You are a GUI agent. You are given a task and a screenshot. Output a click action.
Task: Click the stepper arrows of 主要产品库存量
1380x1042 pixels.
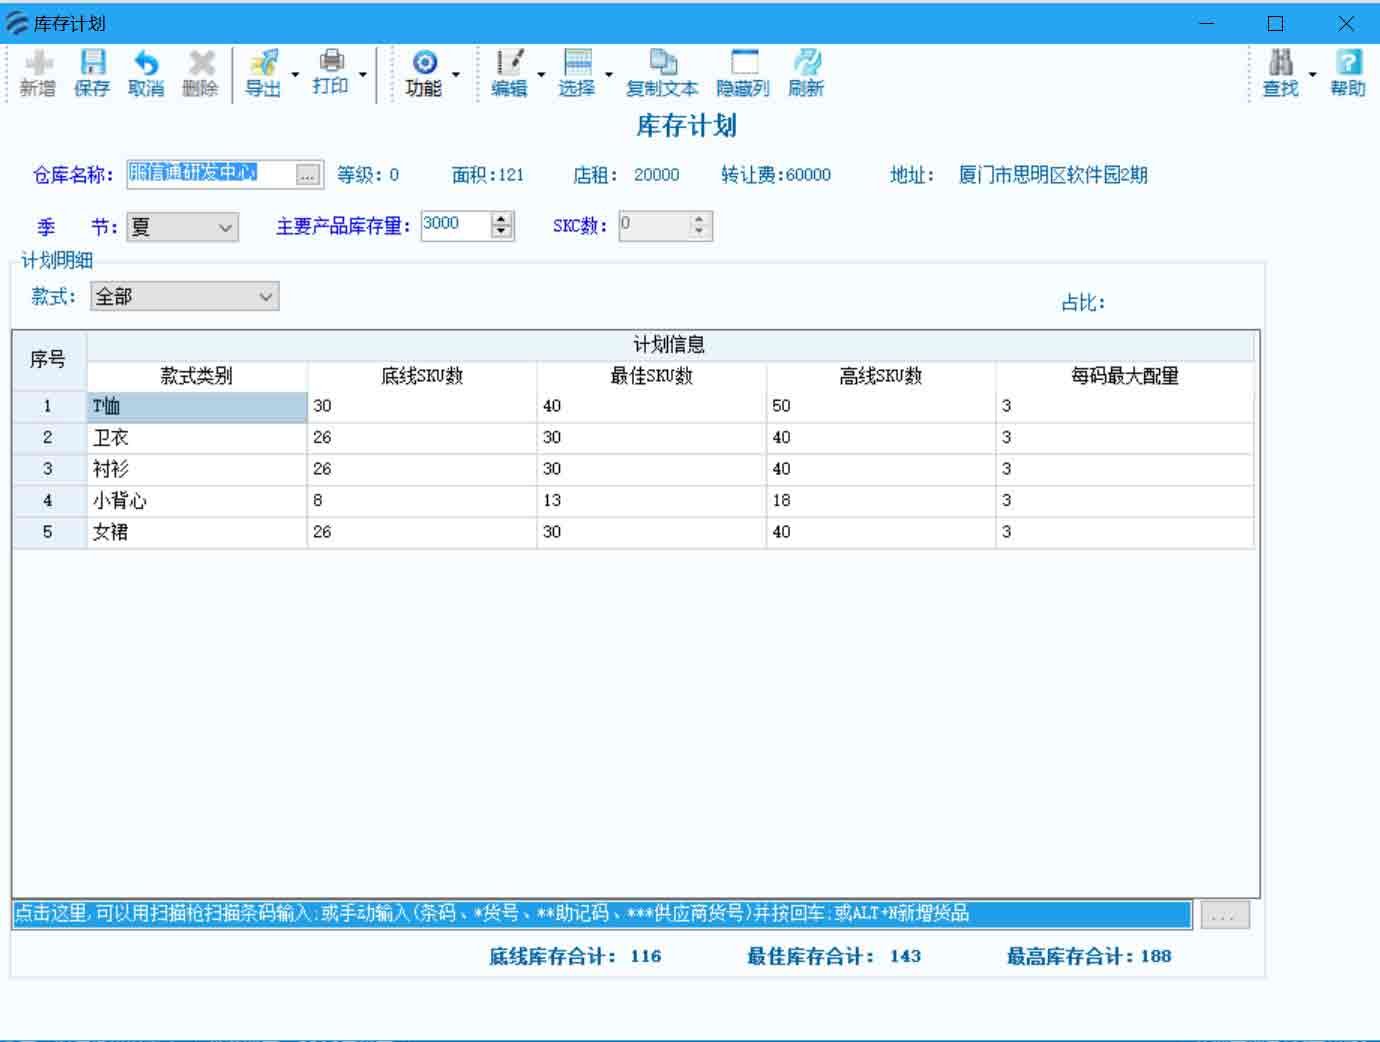[x=502, y=225]
